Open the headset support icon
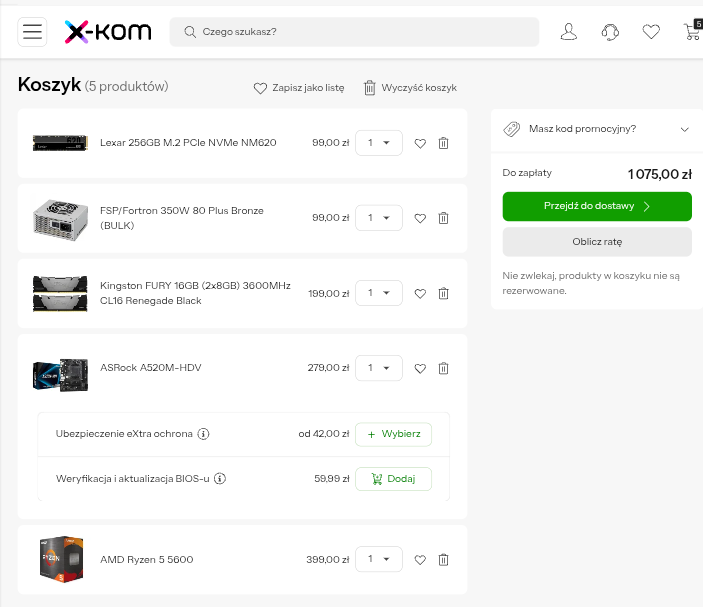The height and width of the screenshot is (607, 703). (610, 32)
